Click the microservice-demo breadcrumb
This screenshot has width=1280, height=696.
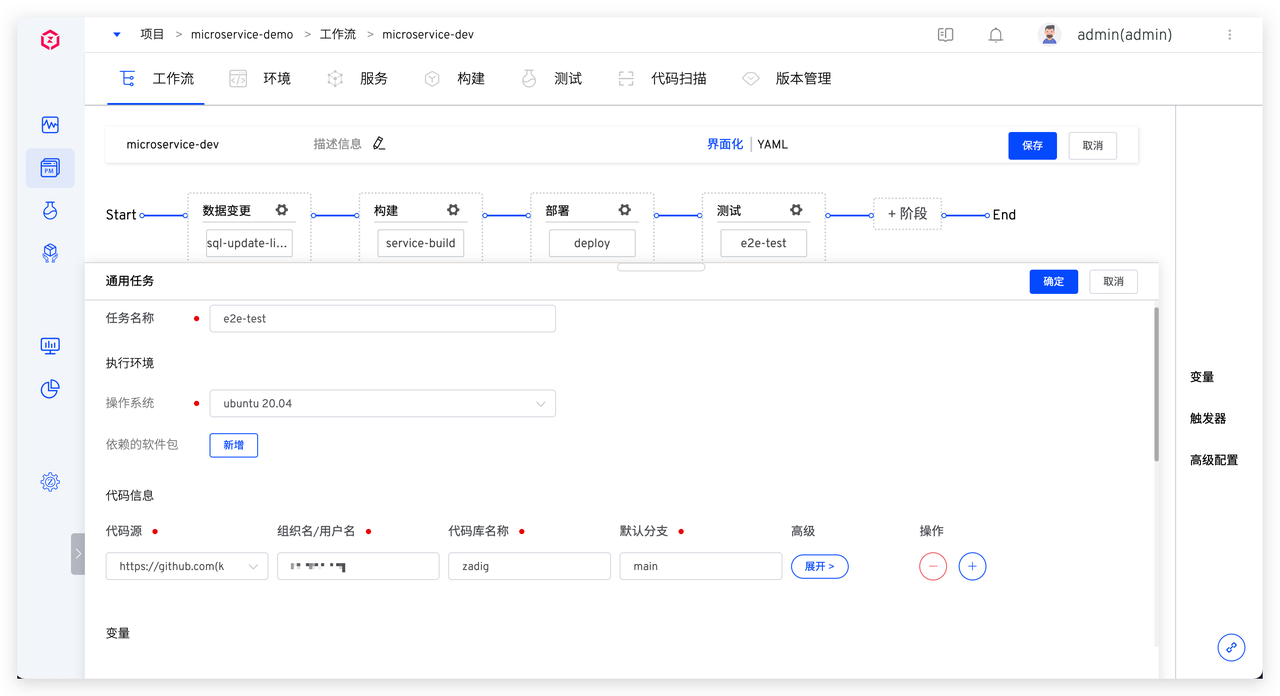pyautogui.click(x=242, y=34)
